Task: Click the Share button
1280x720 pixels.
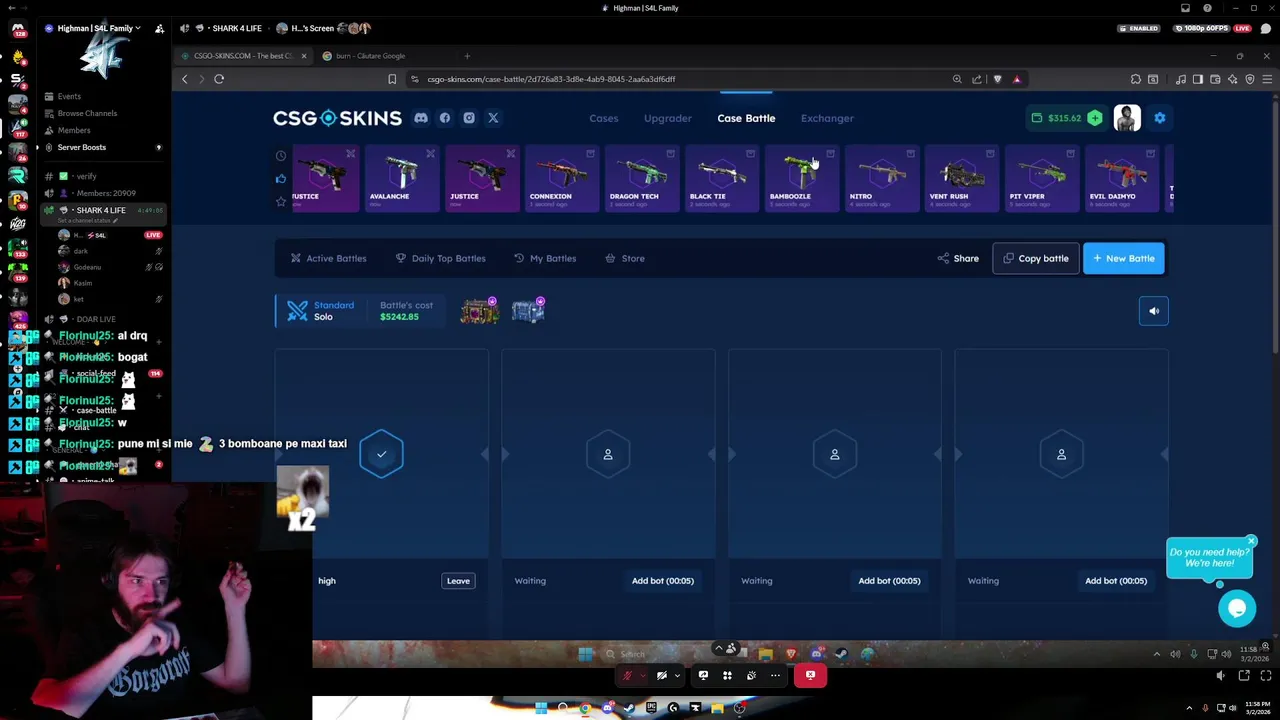Action: click(958, 258)
